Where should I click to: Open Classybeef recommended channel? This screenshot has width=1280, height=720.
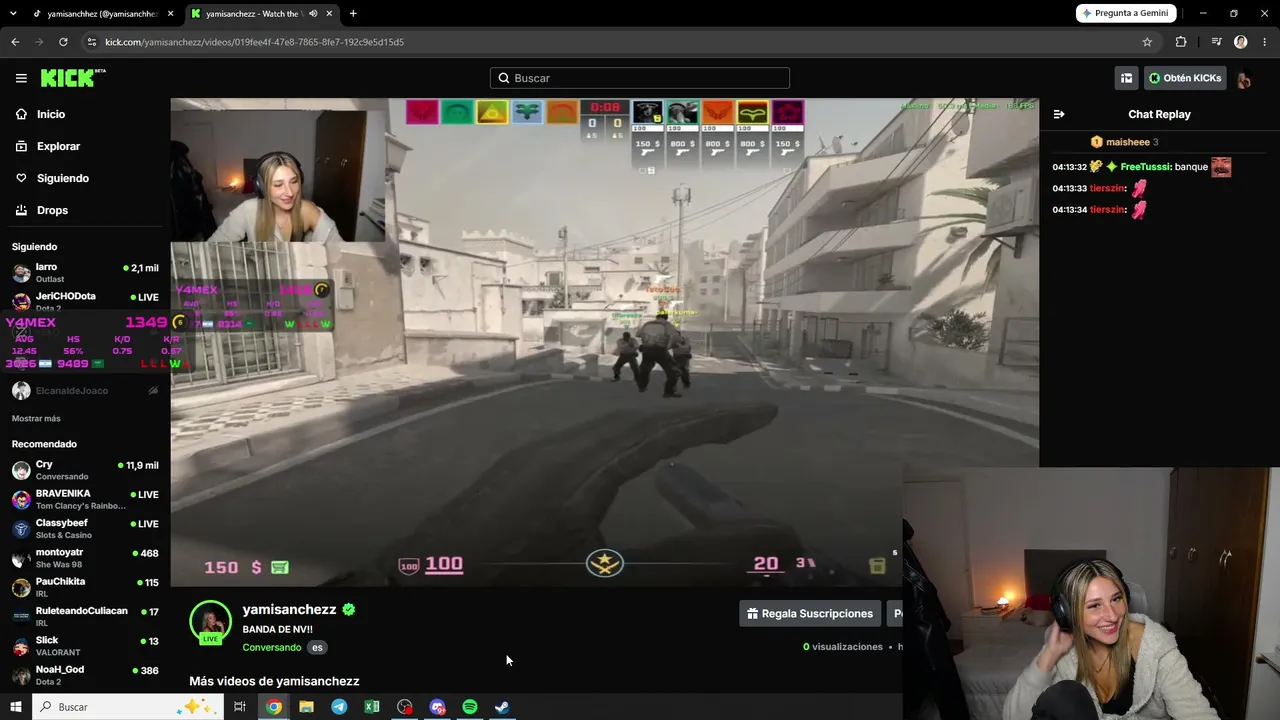85,528
